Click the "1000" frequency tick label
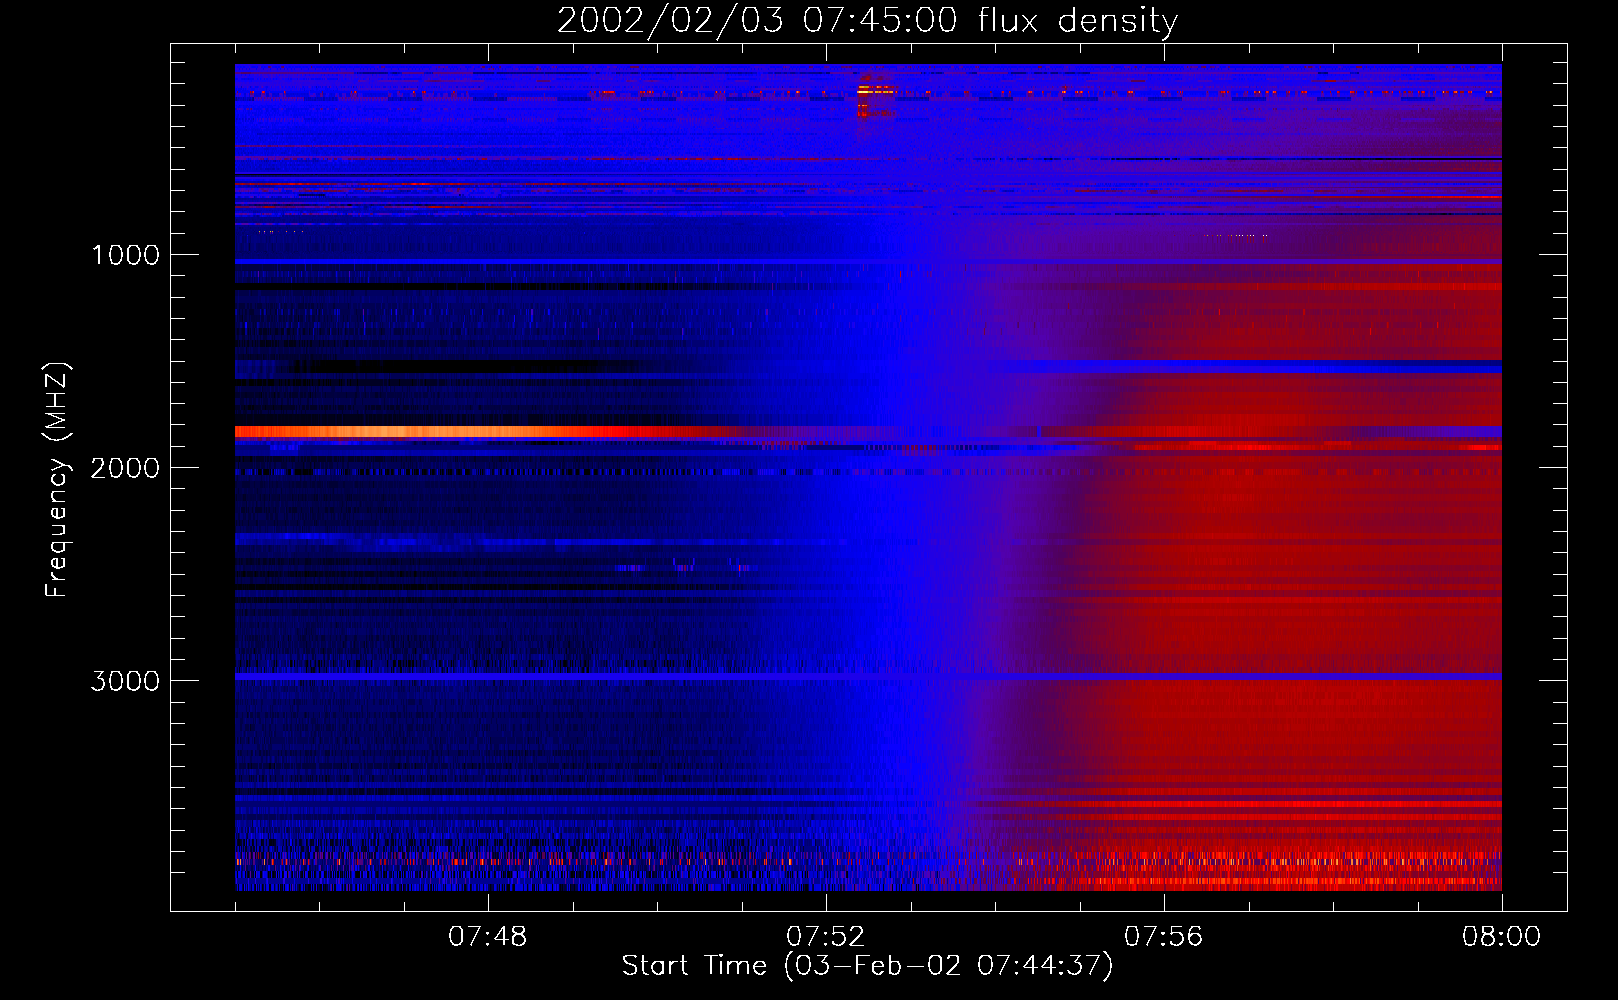The width and height of the screenshot is (1618, 1000). [x=125, y=255]
